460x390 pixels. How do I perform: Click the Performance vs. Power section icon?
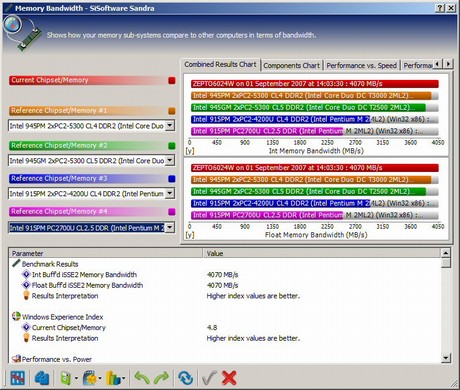click(16, 359)
